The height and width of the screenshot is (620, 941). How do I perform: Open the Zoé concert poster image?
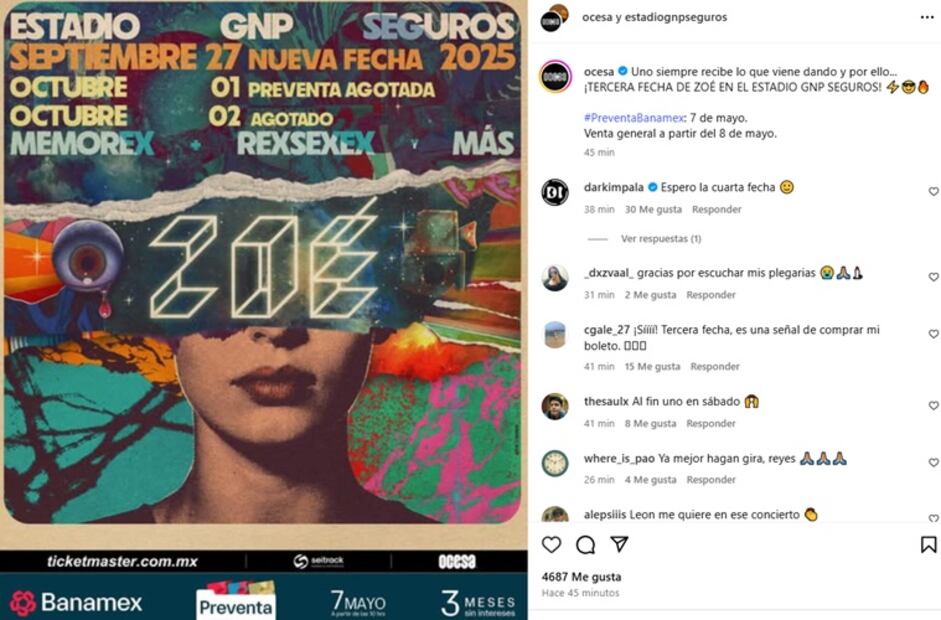click(263, 310)
